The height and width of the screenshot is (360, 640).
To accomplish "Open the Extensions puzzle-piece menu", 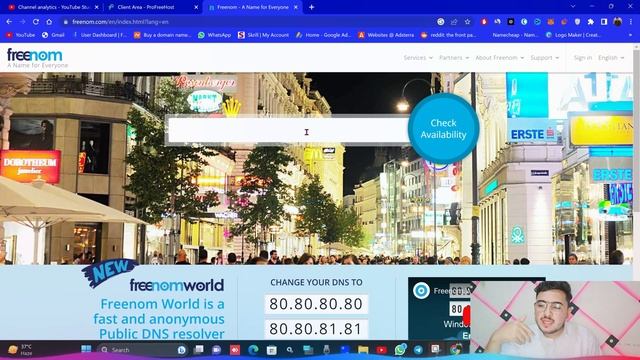I will [591, 22].
